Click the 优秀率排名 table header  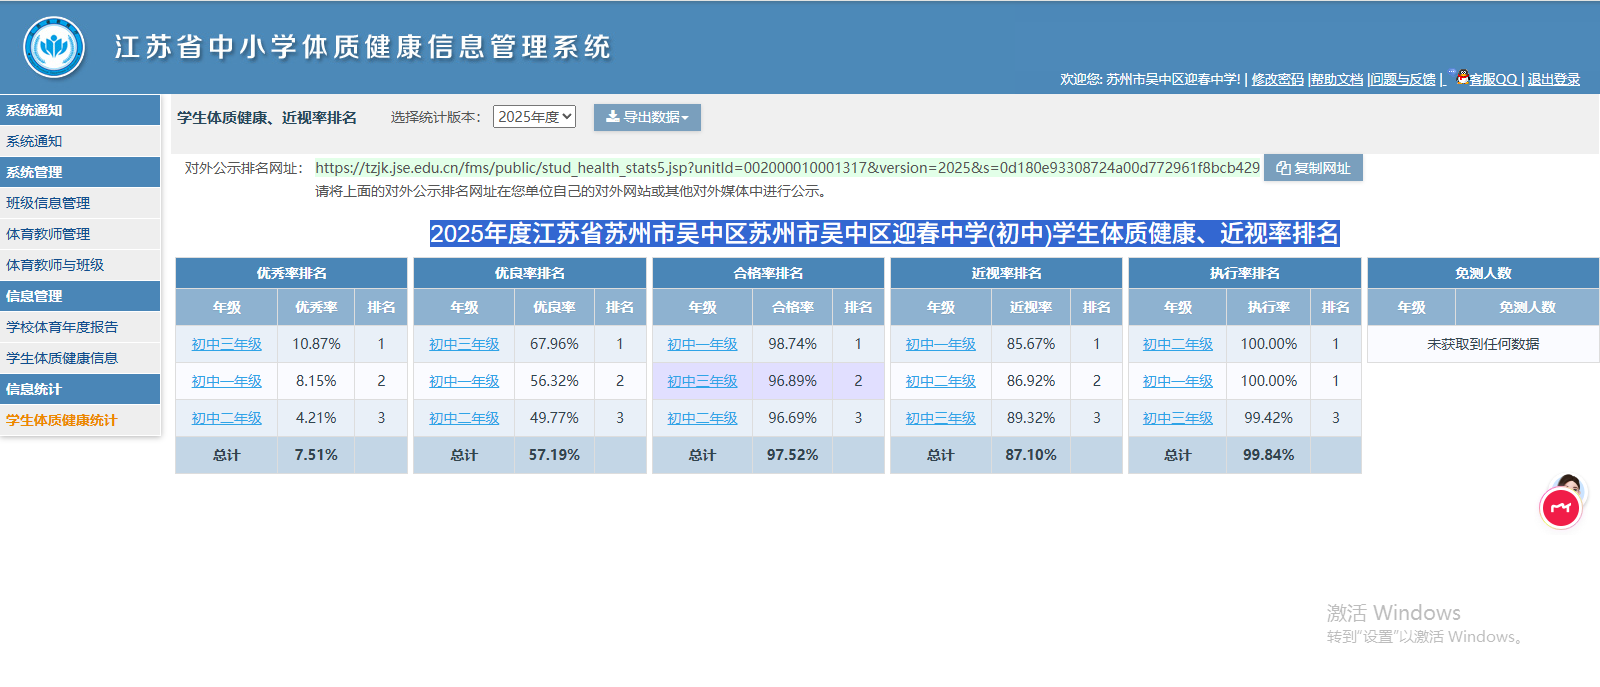coord(291,273)
